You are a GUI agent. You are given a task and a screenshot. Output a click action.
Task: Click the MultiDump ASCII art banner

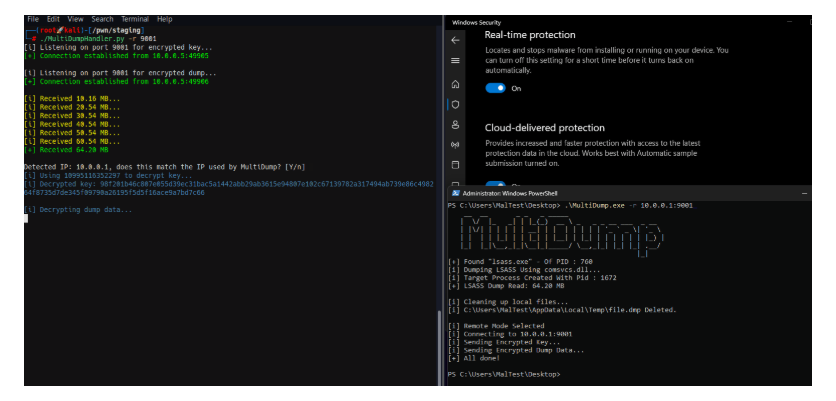(x=561, y=235)
